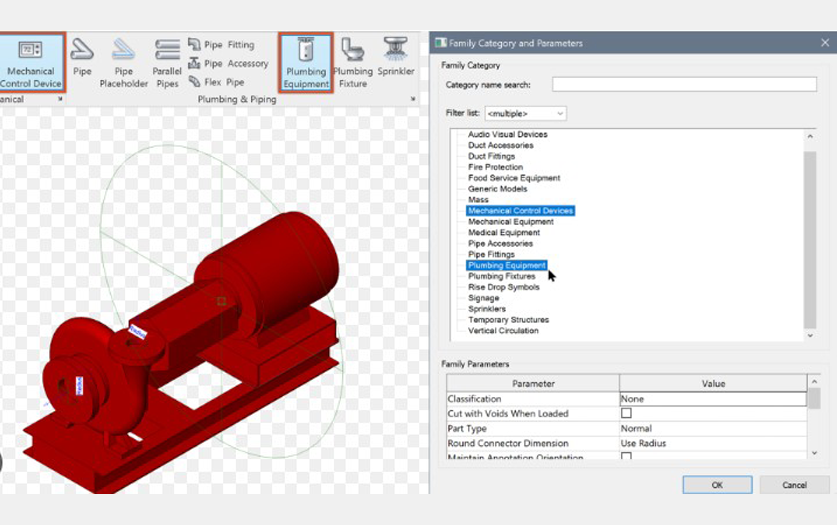The height and width of the screenshot is (525, 837).
Task: Cancel the Family Category dialog
Action: click(794, 485)
